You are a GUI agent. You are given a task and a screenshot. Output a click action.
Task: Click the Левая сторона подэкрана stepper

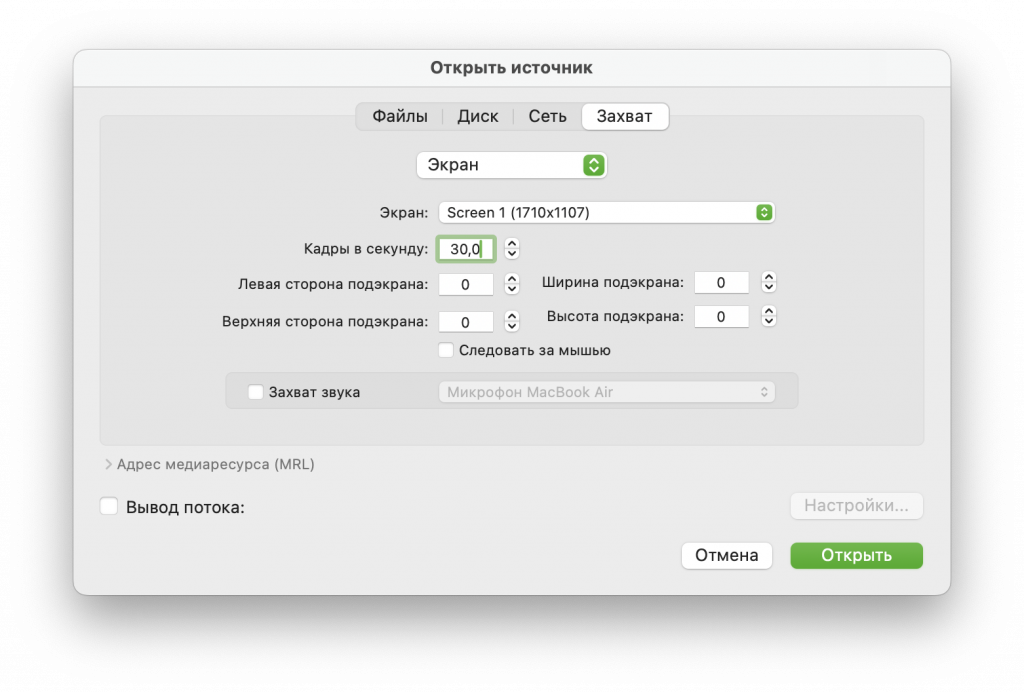tap(512, 285)
